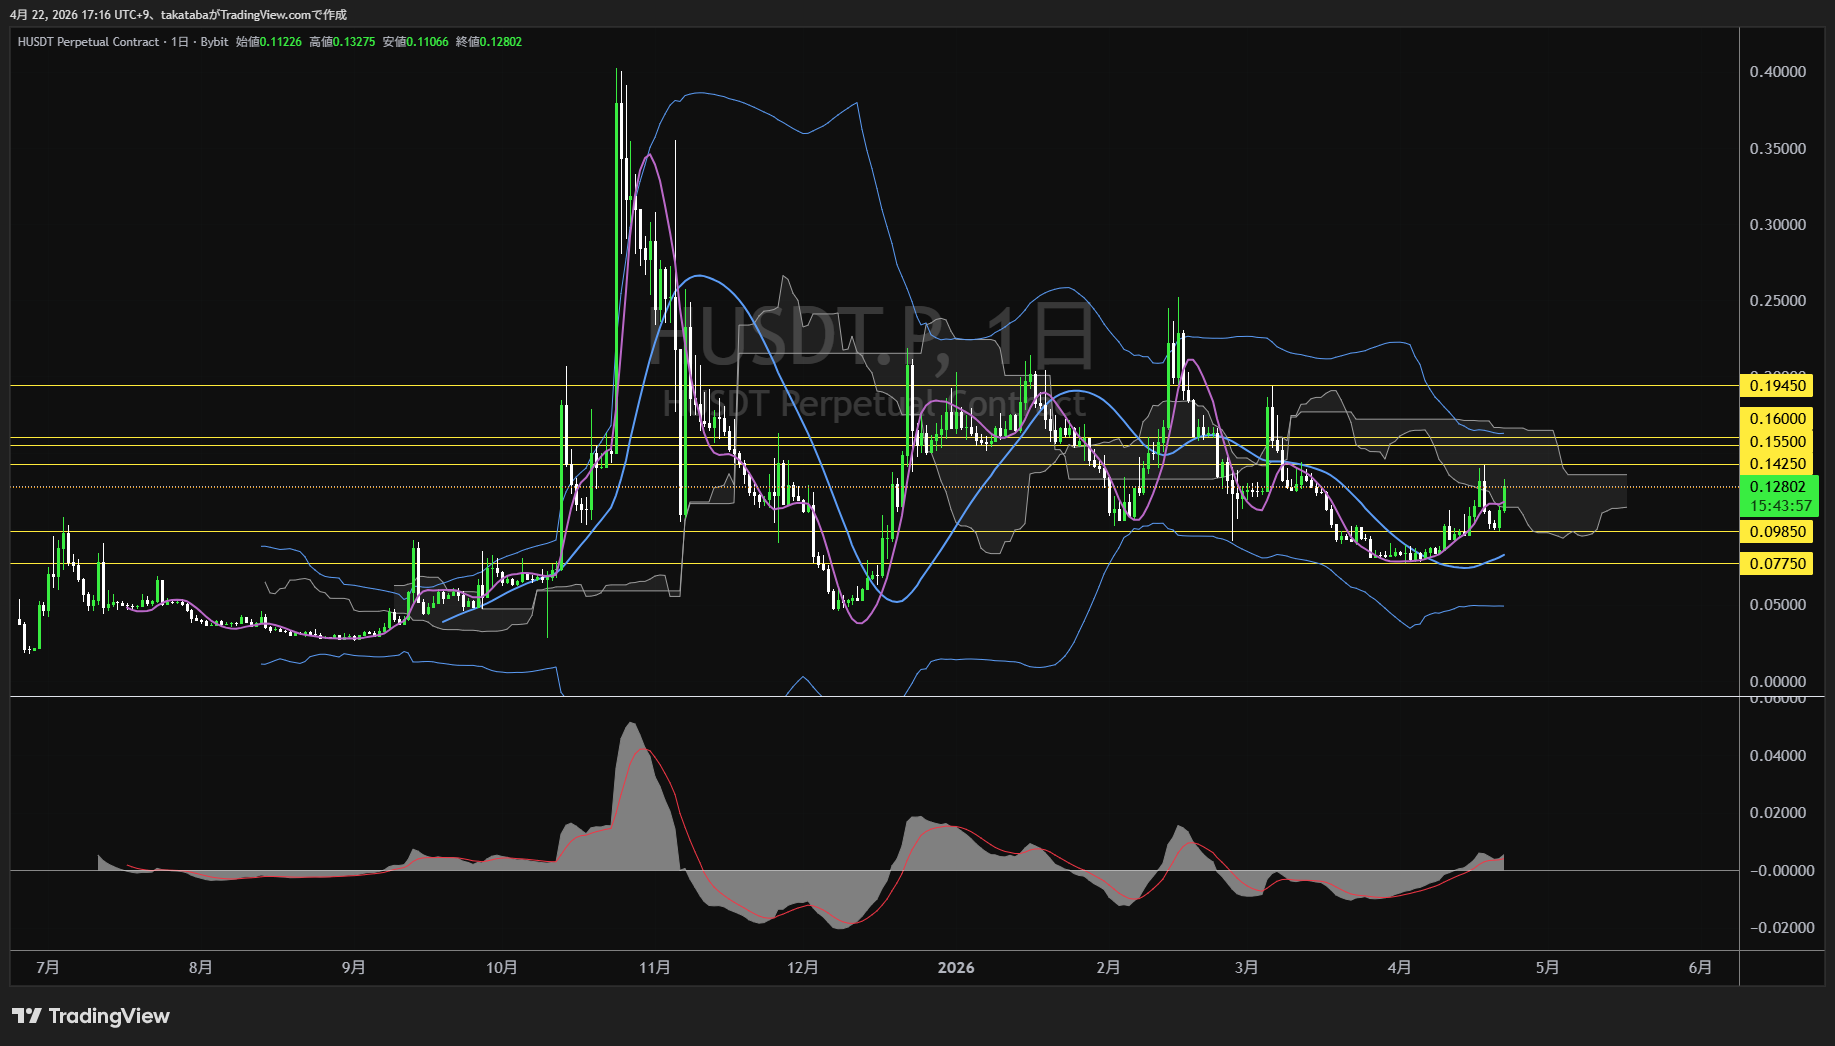Click the yellow 0.19450 price label
1835x1046 pixels.
tap(1777, 386)
